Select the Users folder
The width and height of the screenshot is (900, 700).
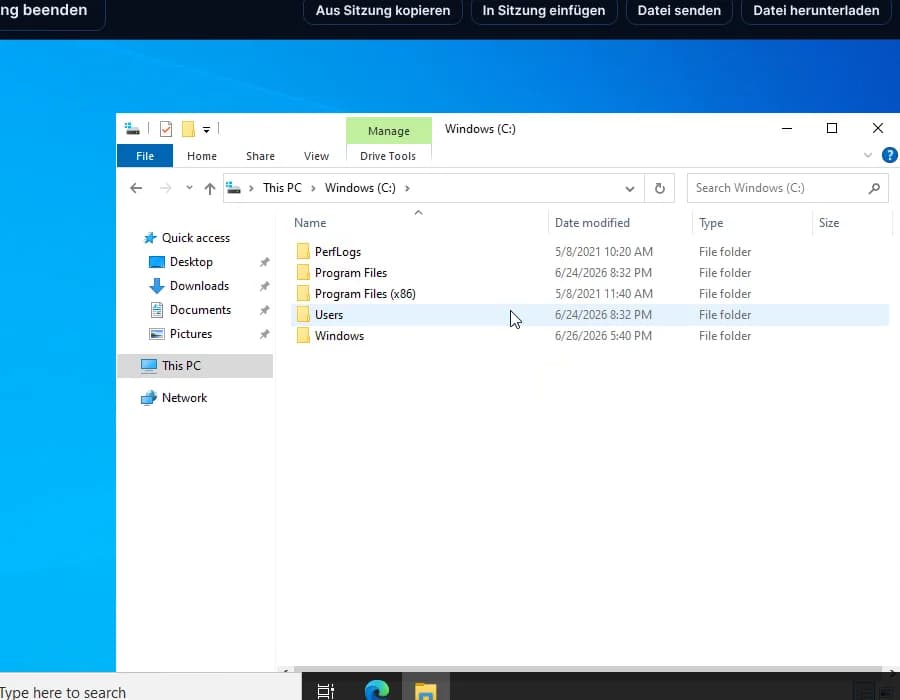[x=590, y=315]
